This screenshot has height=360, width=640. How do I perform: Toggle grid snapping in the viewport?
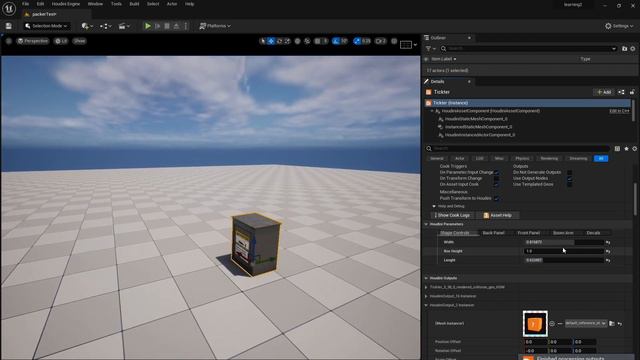[318, 41]
